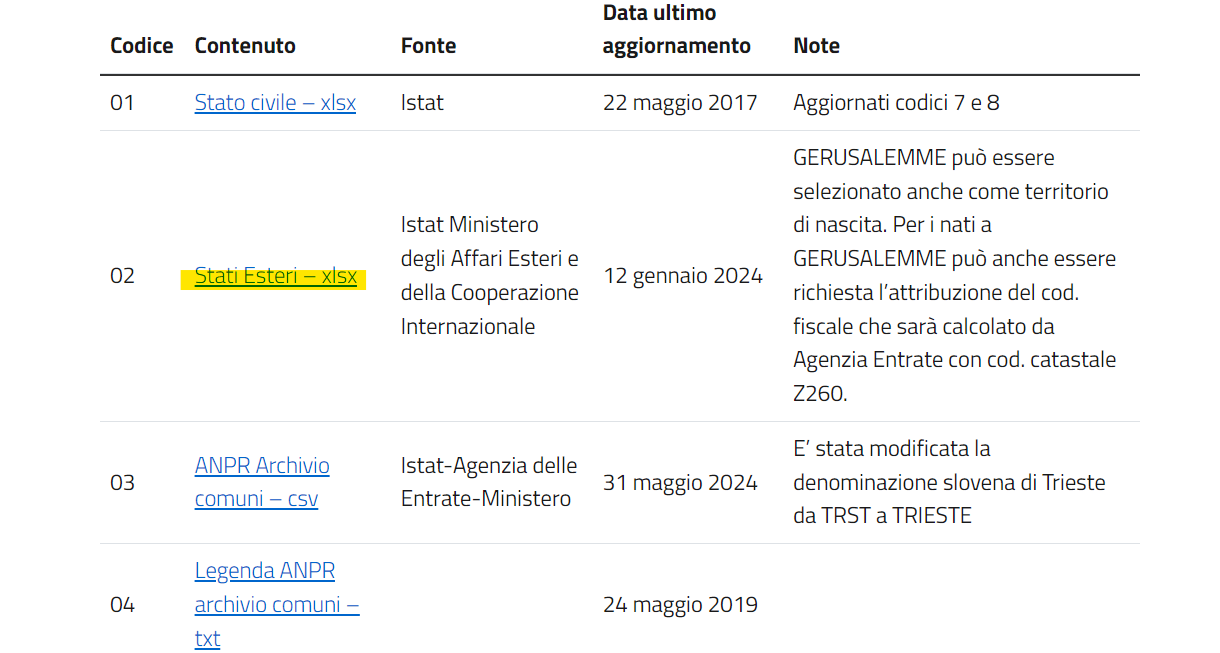
Task: Click the date 12 gennaio 2024
Action: [683, 276]
